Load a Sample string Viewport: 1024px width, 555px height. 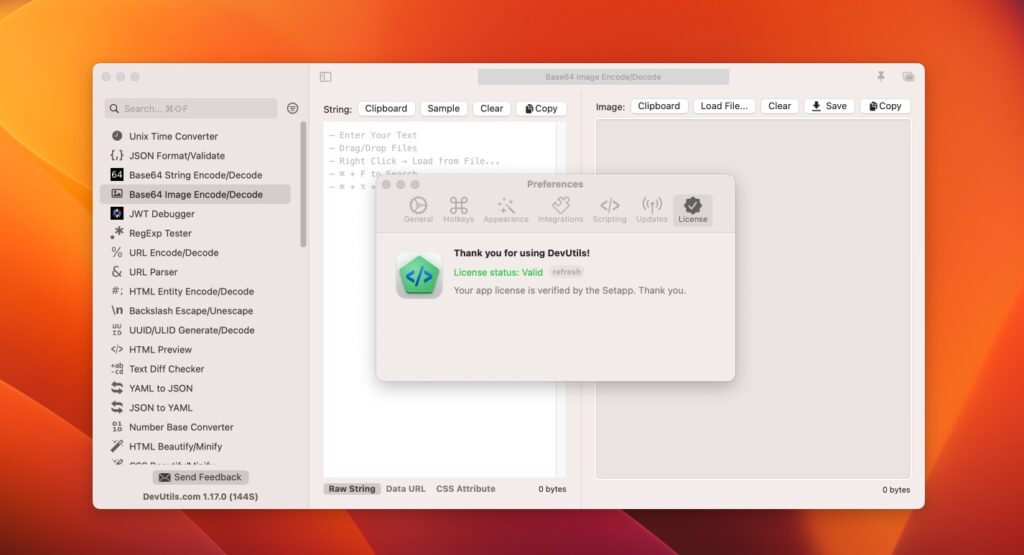pyautogui.click(x=443, y=108)
